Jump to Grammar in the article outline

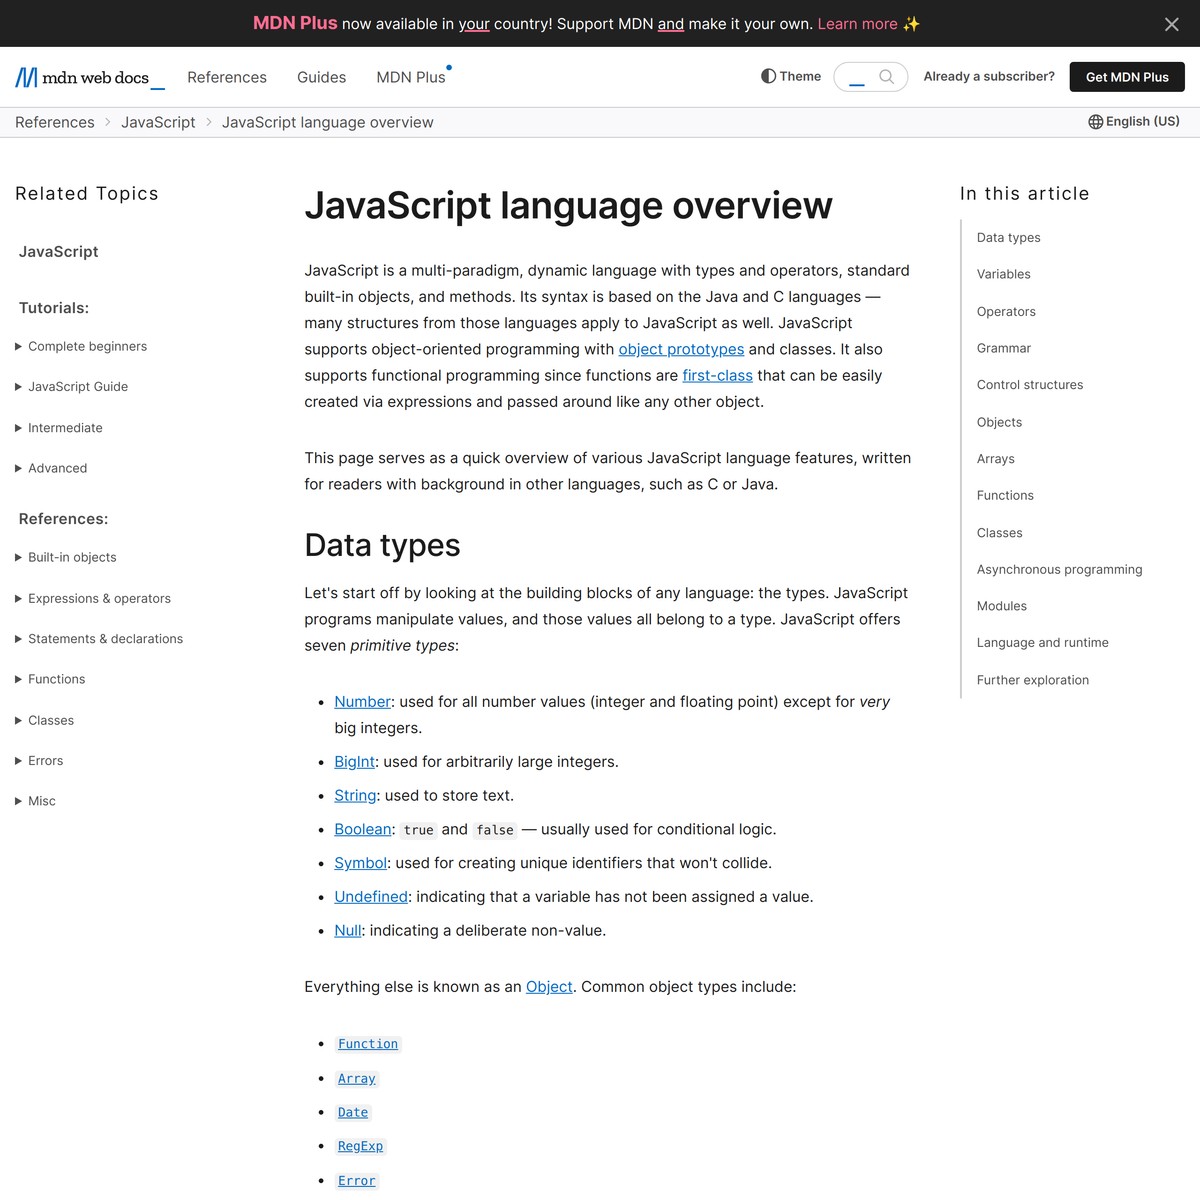click(x=1004, y=348)
